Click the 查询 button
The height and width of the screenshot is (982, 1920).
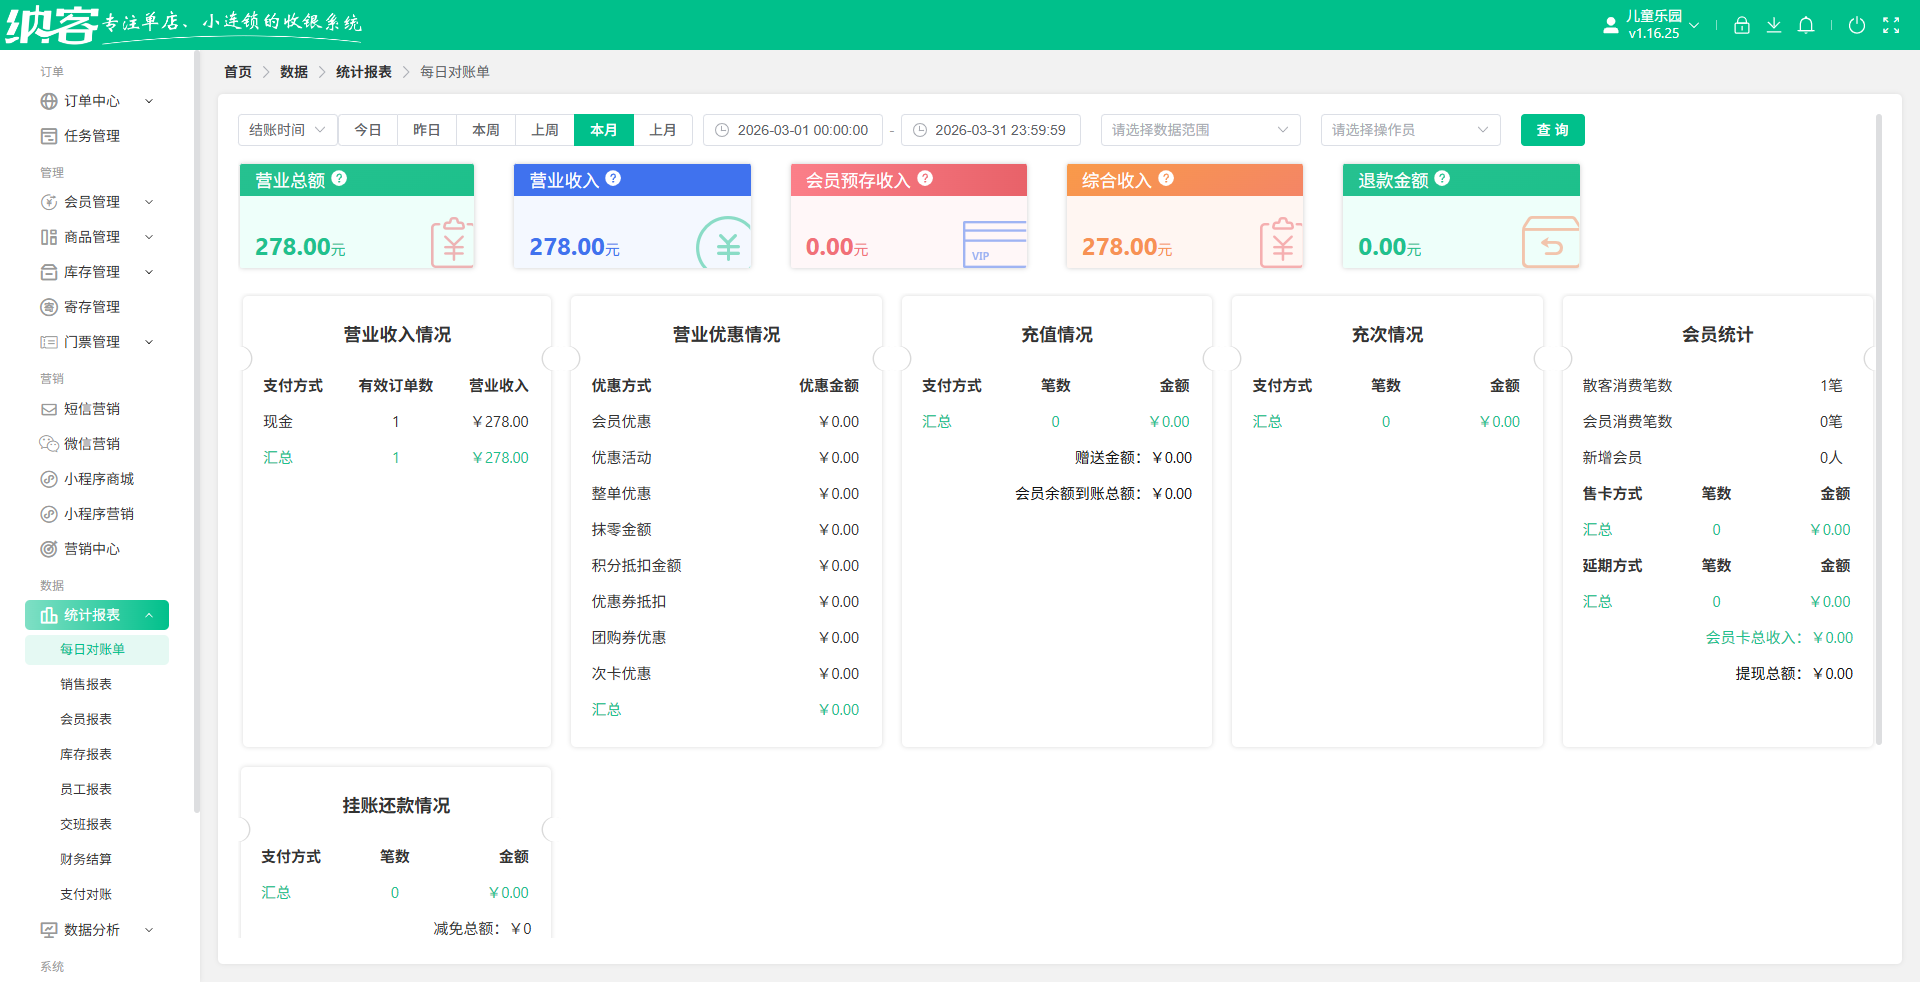1552,129
